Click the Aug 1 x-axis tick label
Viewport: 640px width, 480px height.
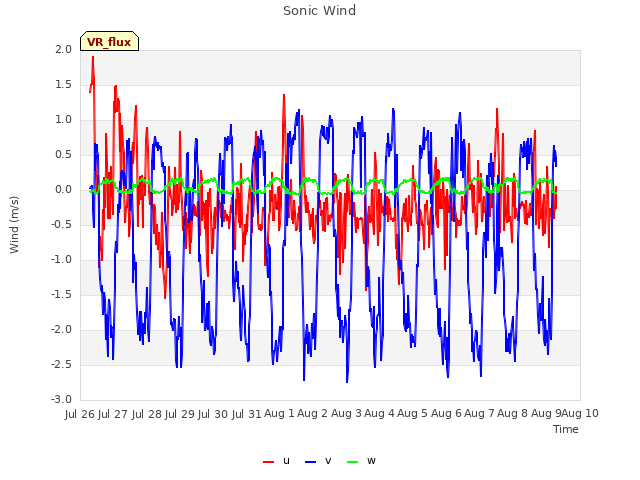point(279,413)
